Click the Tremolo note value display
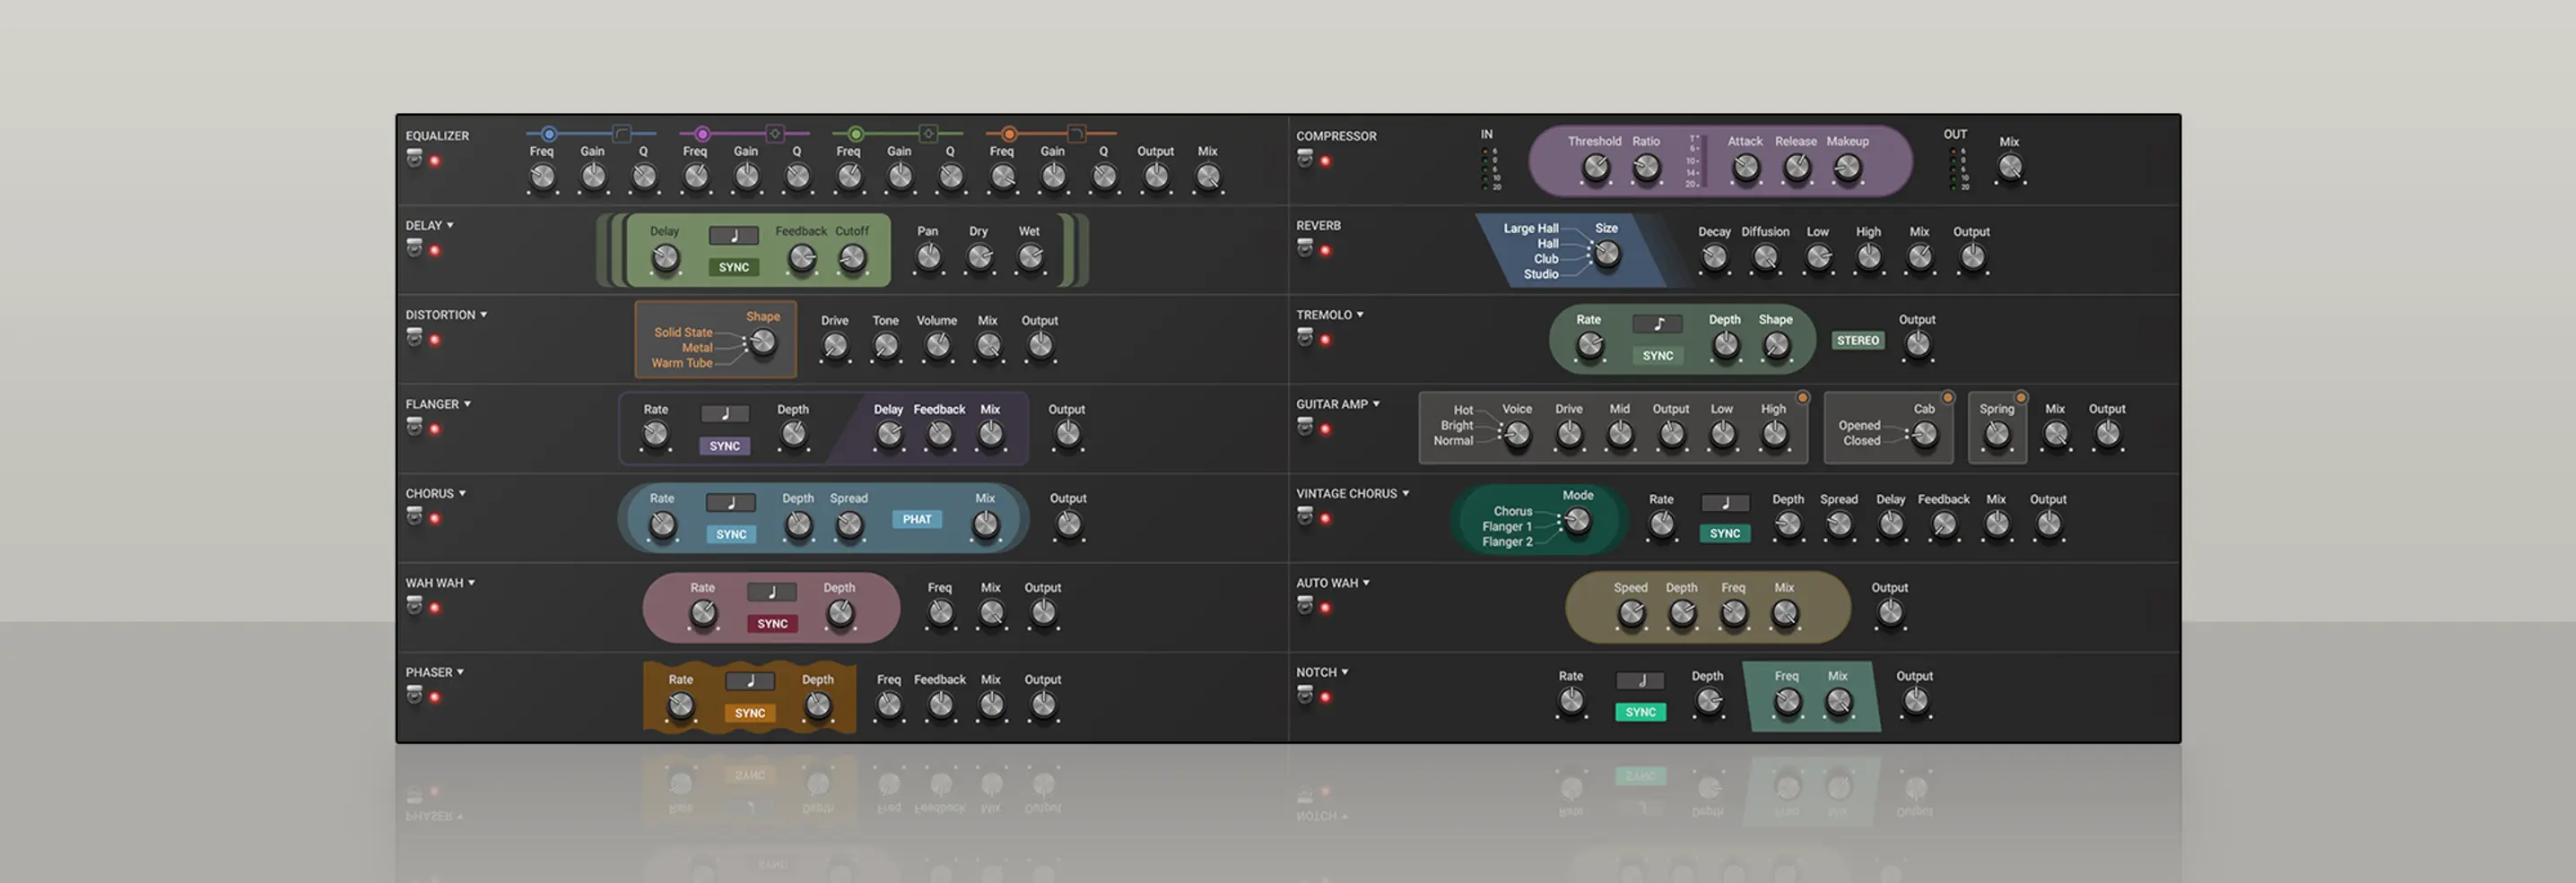The height and width of the screenshot is (883, 2576). 1657,324
